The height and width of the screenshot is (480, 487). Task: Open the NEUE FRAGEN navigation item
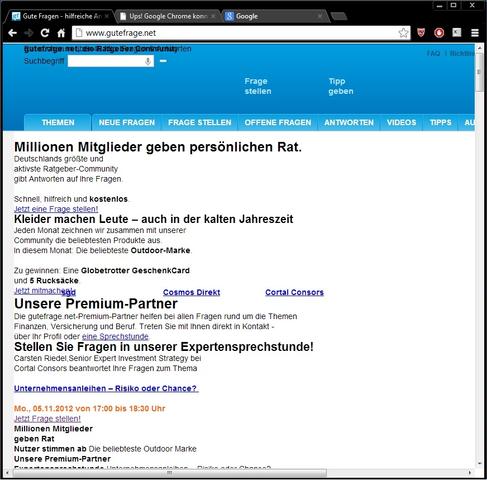pyautogui.click(x=127, y=122)
